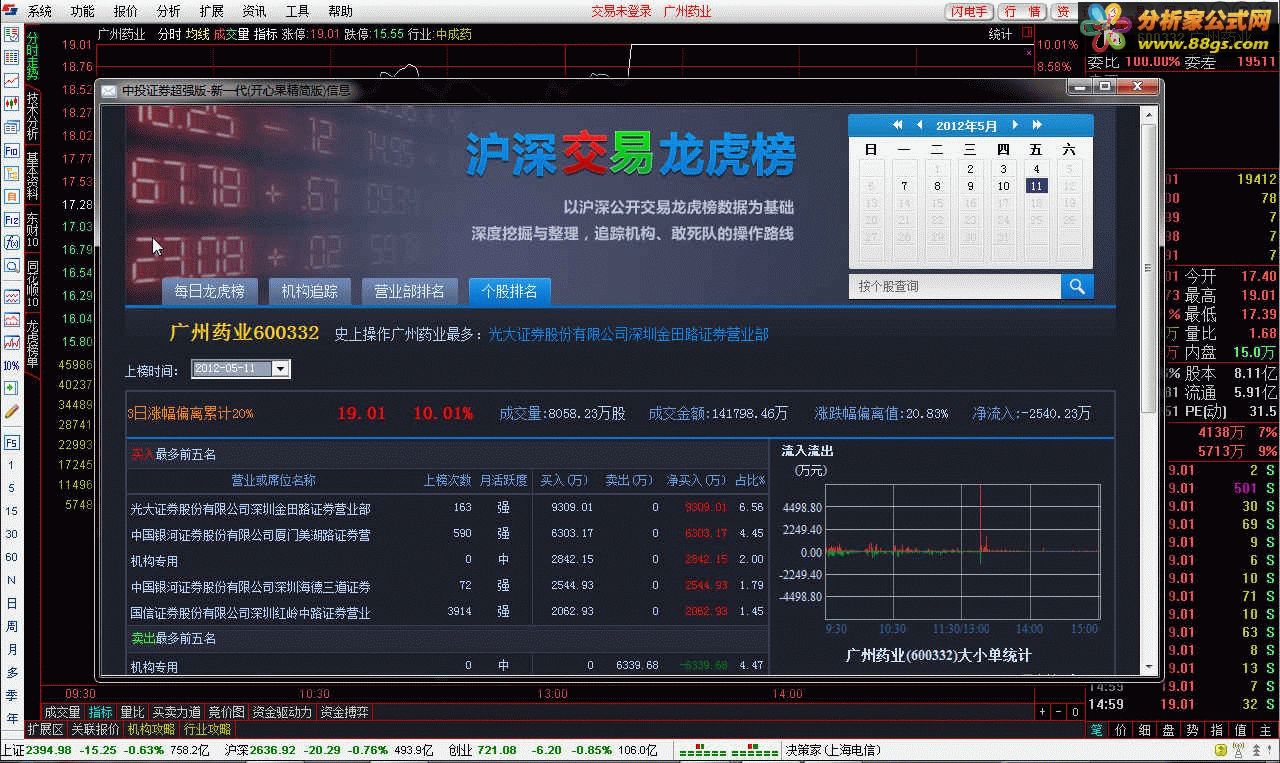Click the candlestick chart icon in left toolbar
This screenshot has width=1280, height=763.
pyautogui.click(x=11, y=103)
